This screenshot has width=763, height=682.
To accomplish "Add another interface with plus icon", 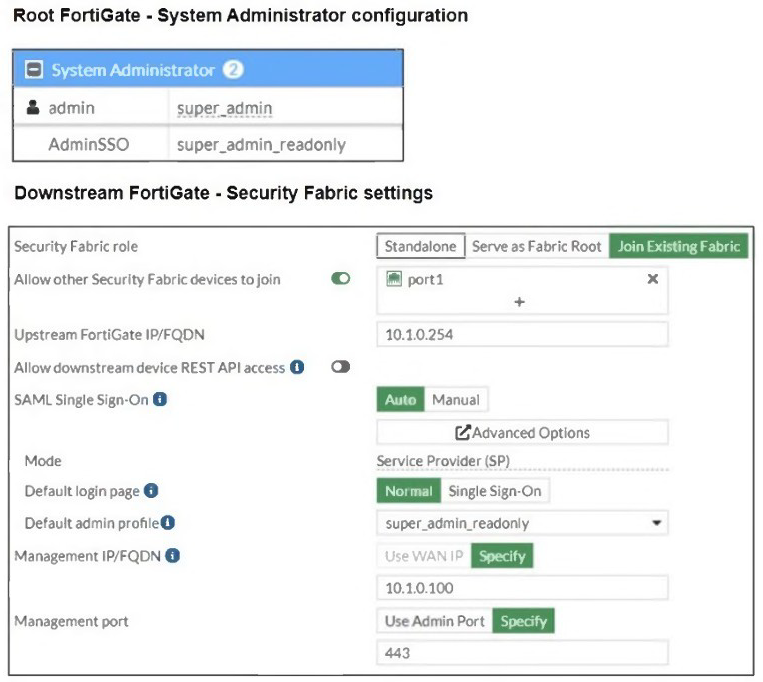I will 520,302.
